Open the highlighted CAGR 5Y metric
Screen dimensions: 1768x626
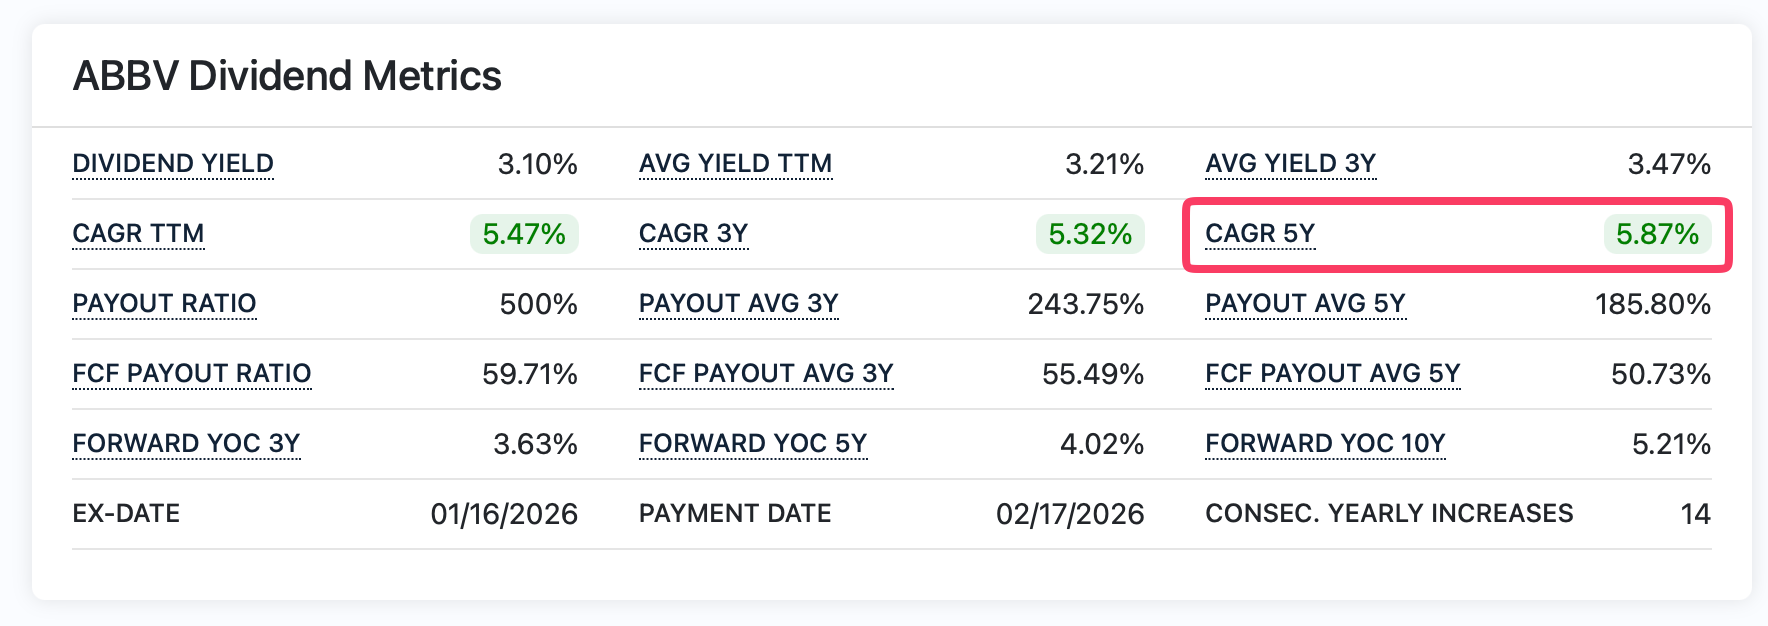[1260, 232]
